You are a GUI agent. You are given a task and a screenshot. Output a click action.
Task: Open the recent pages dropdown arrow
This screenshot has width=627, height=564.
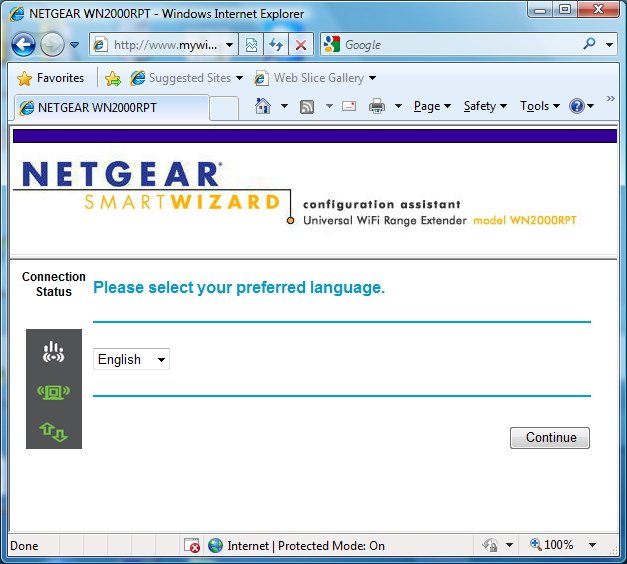coord(74,45)
